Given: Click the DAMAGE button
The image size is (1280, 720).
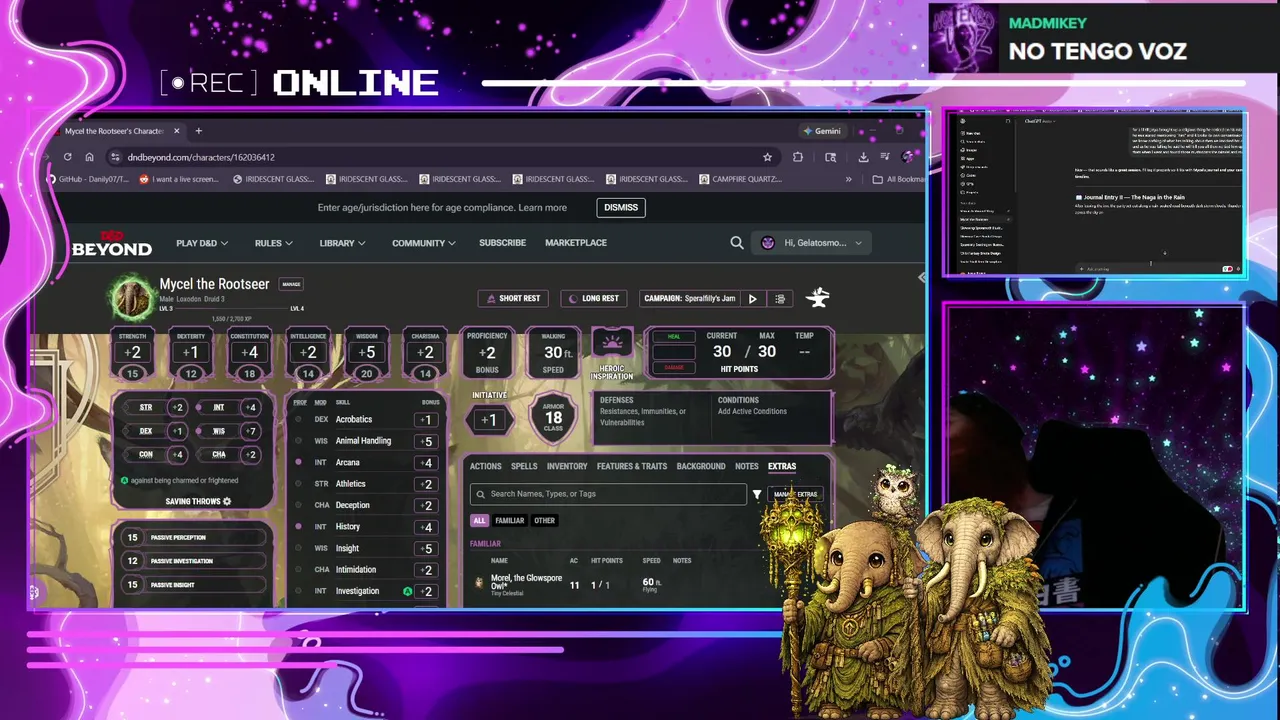Looking at the screenshot, I should click(673, 367).
